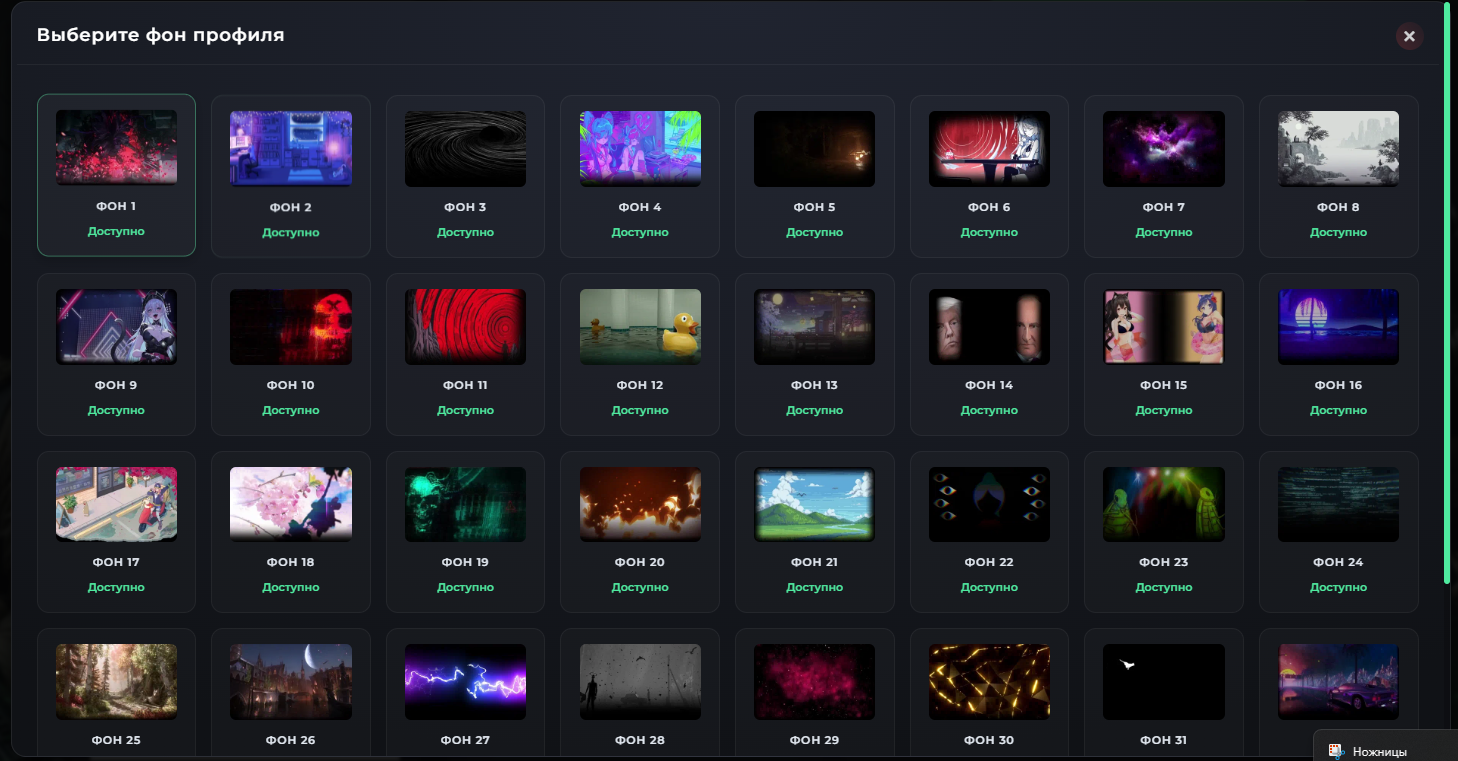The width and height of the screenshot is (1458, 761).
Task: Click the "Доступно" status under ФОН 1
Action: point(116,231)
